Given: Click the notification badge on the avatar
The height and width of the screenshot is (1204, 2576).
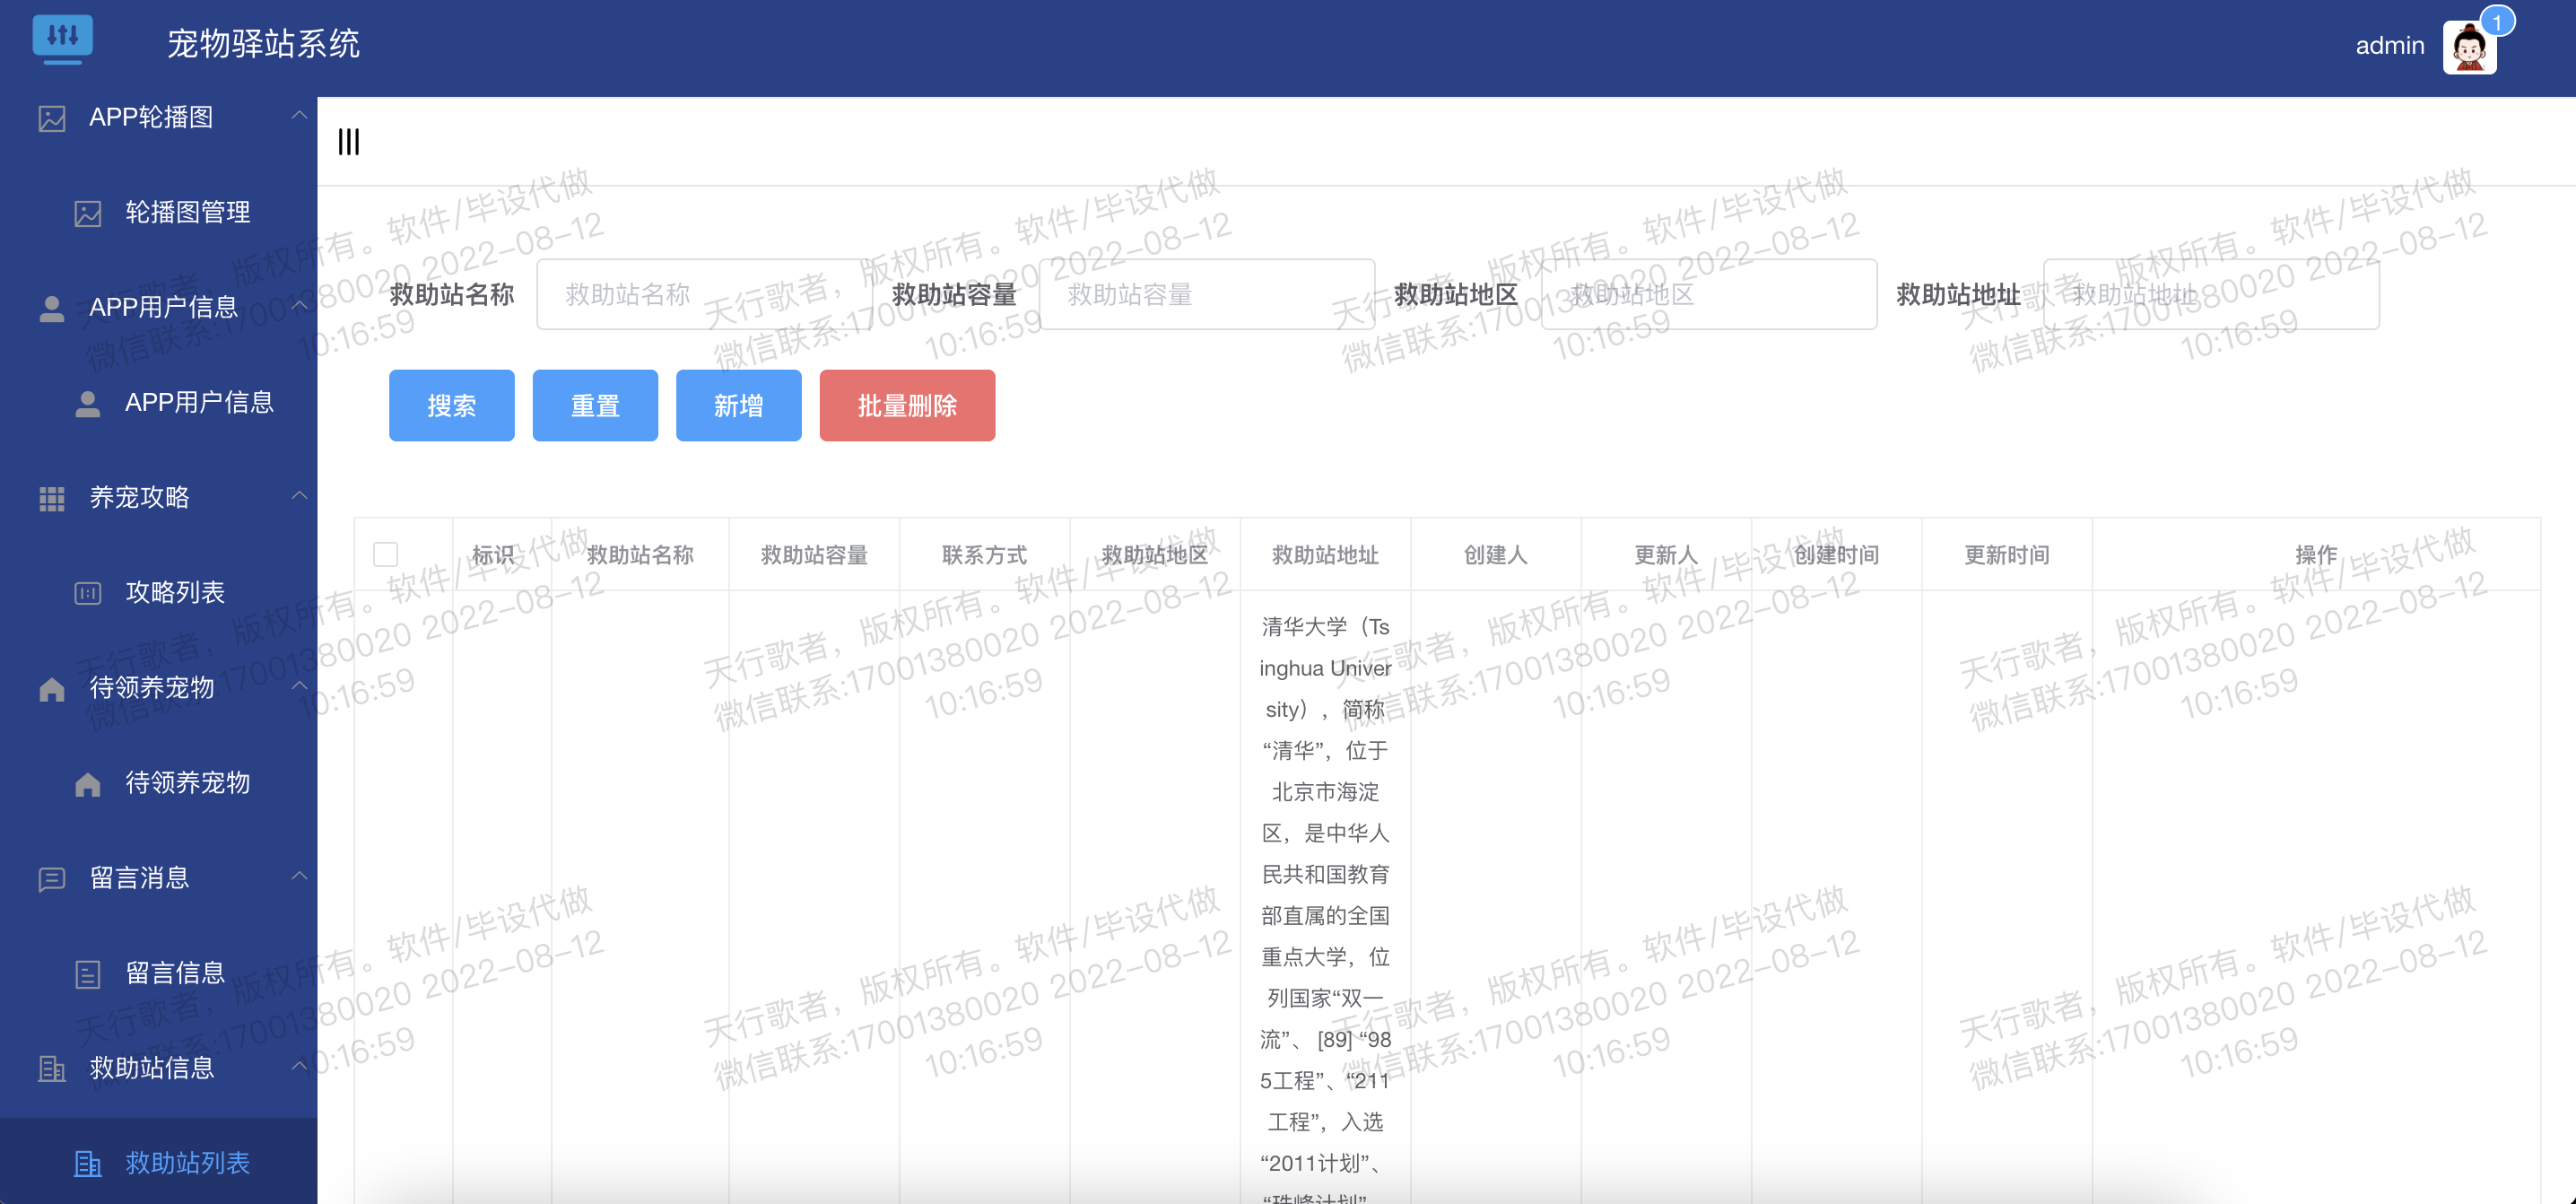Looking at the screenshot, I should 2500,20.
